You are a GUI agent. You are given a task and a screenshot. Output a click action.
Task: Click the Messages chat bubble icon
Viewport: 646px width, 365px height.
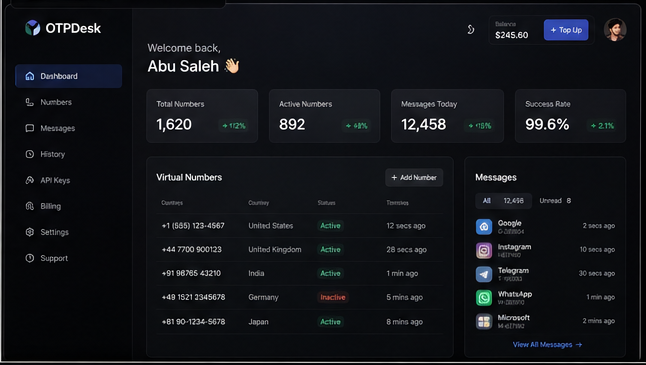(30, 128)
